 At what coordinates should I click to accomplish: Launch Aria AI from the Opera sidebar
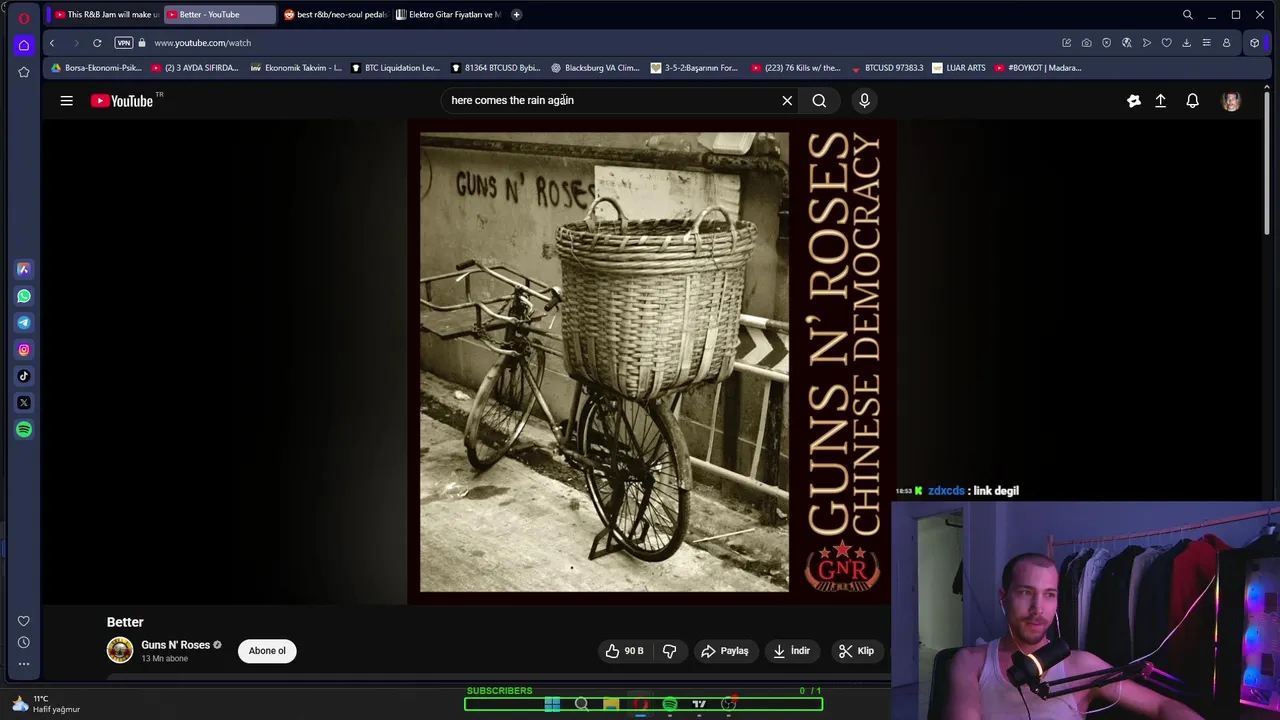click(x=24, y=269)
